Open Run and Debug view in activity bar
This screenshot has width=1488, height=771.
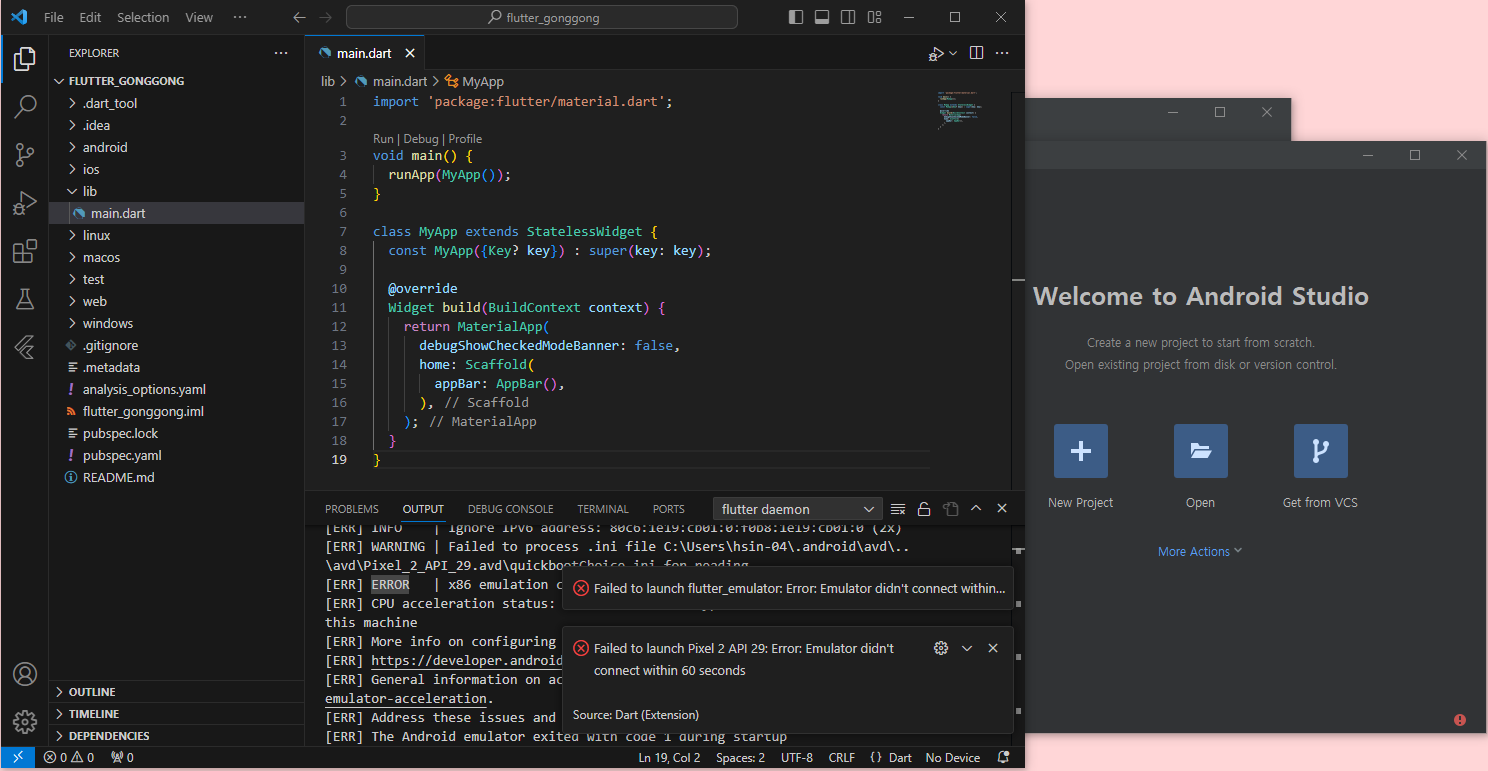(x=25, y=203)
